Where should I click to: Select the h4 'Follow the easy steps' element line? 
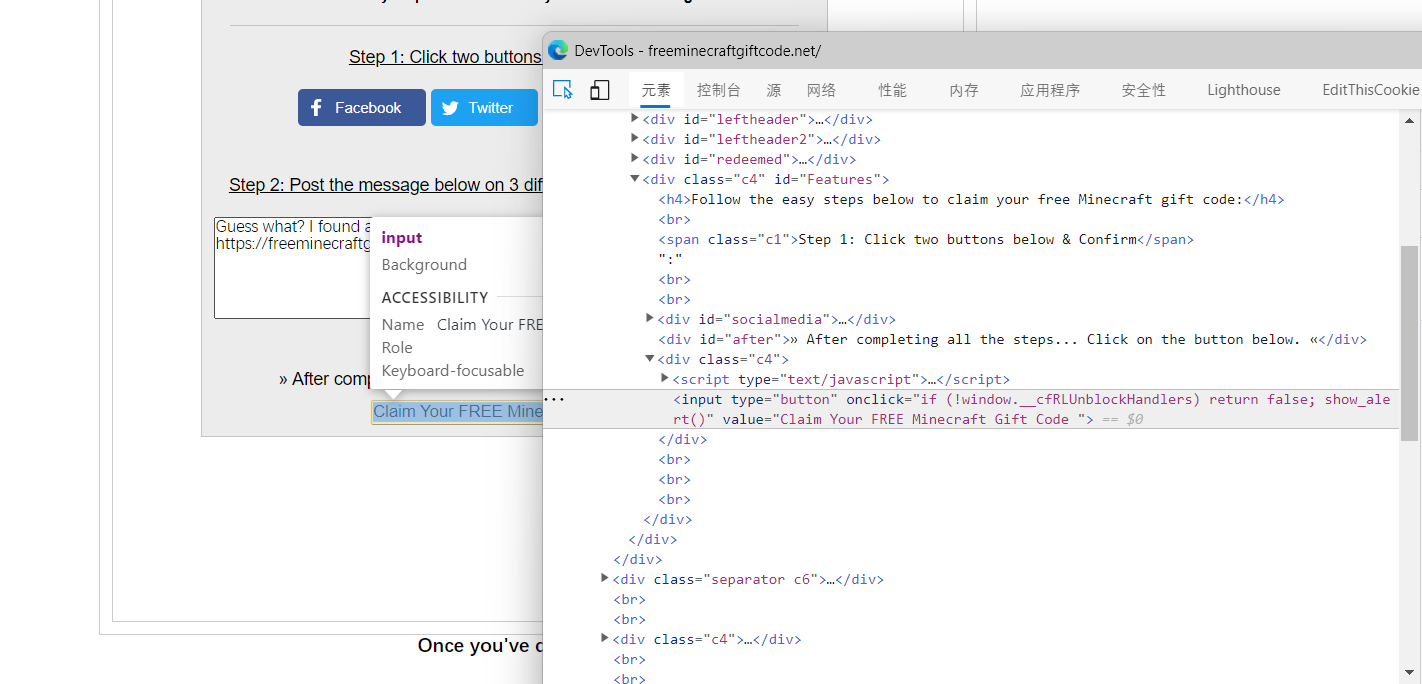(x=971, y=199)
